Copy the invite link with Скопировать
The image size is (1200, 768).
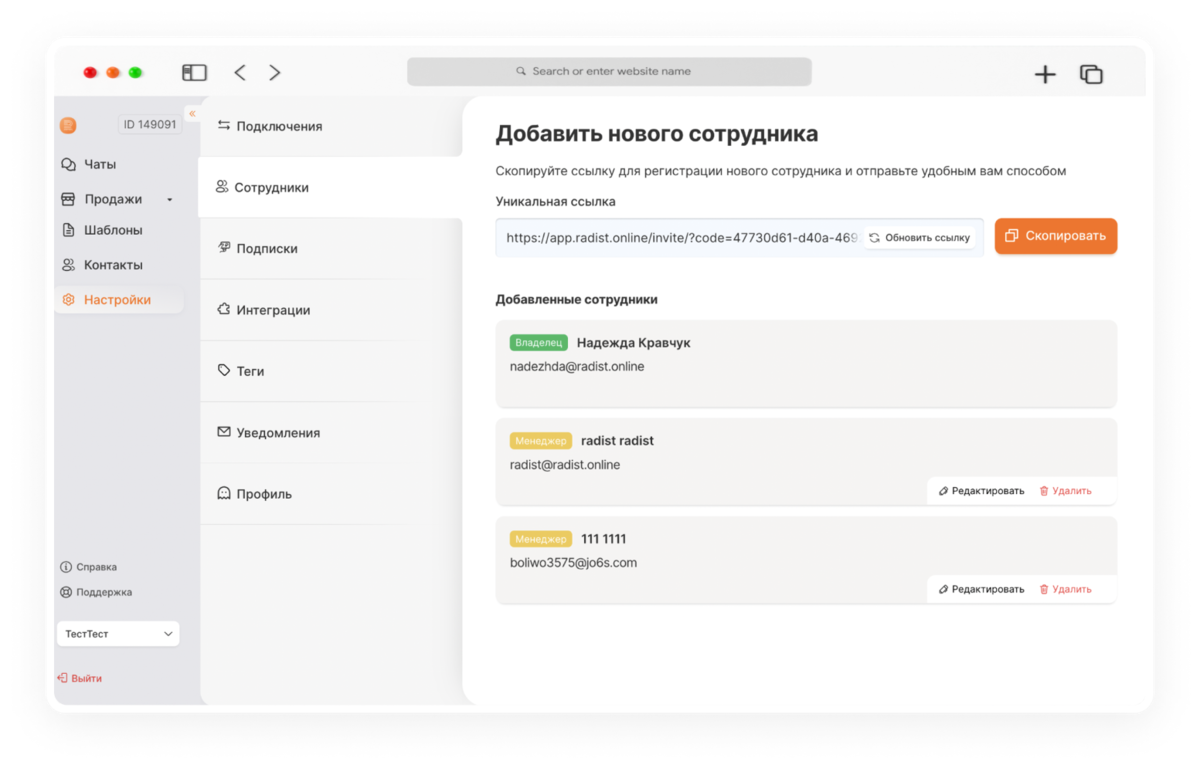(x=1056, y=236)
